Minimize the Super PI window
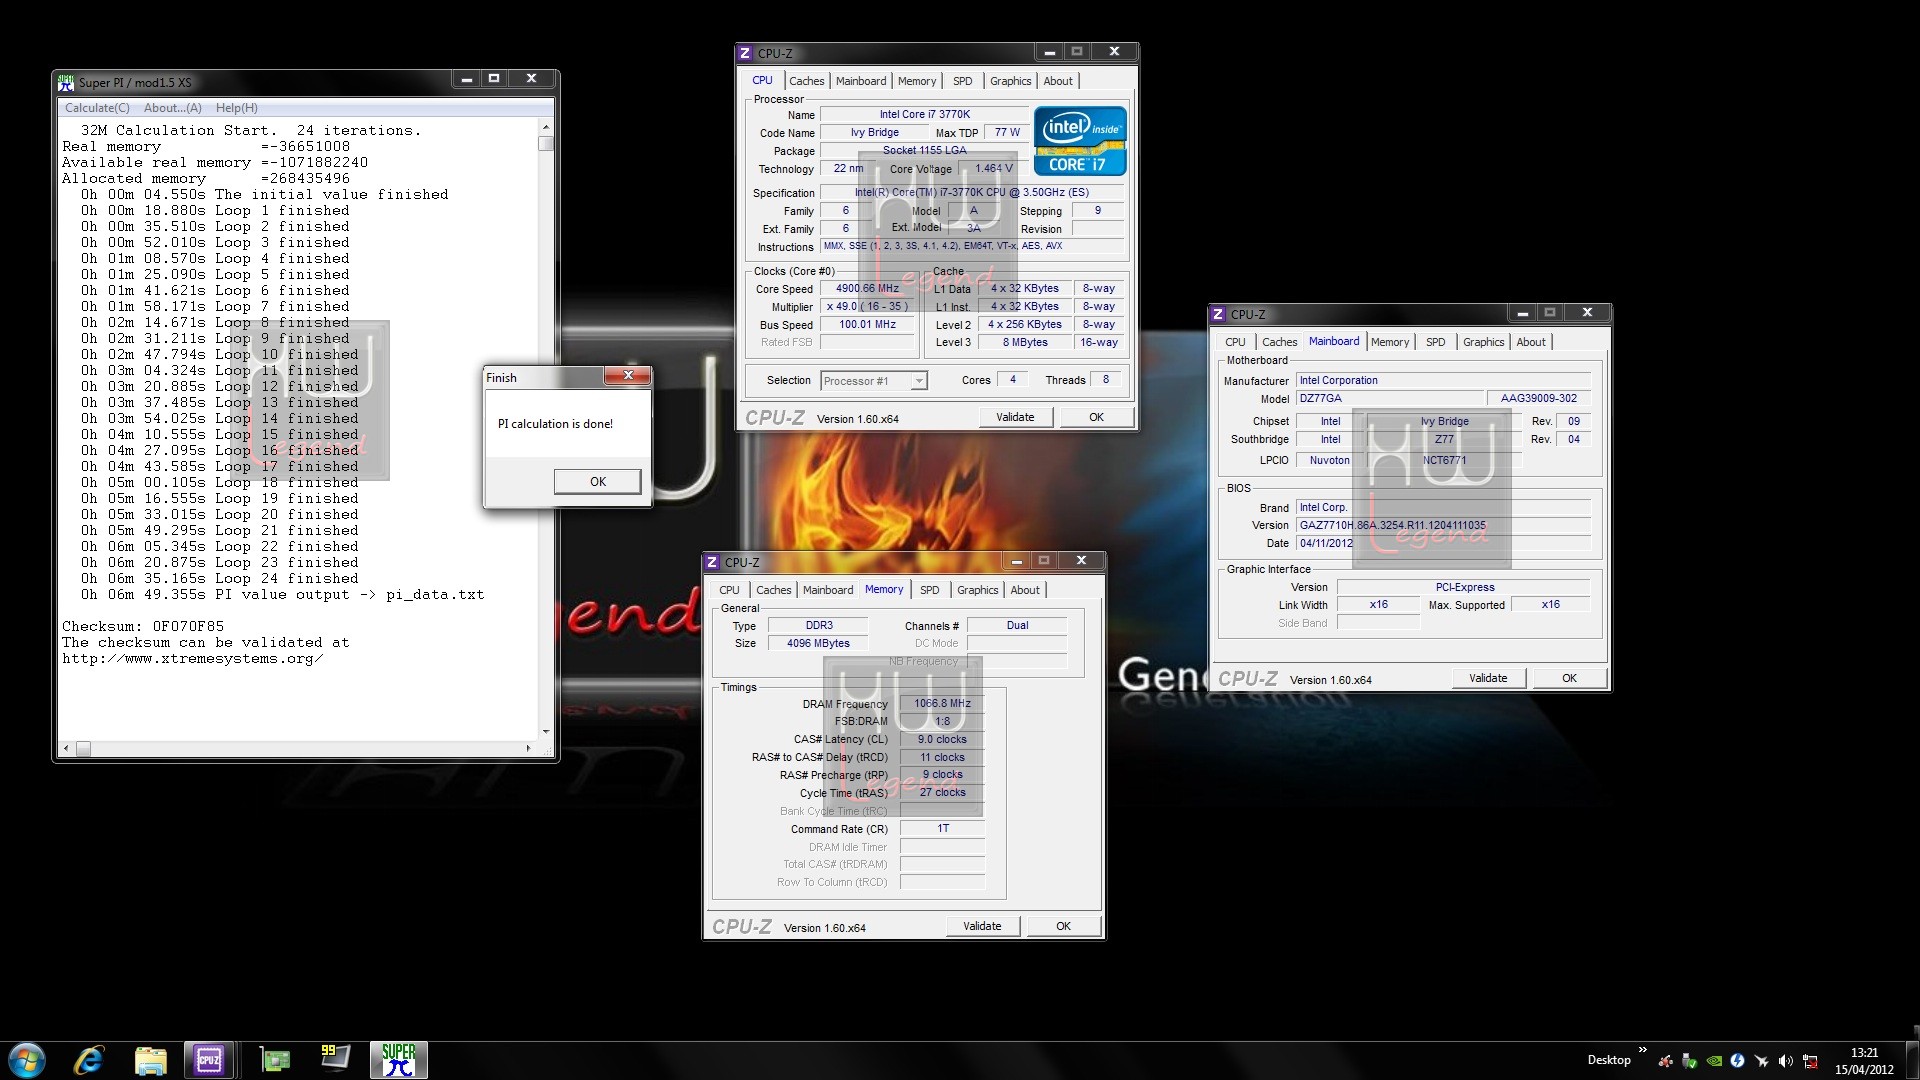The width and height of the screenshot is (1920, 1080). [466, 79]
